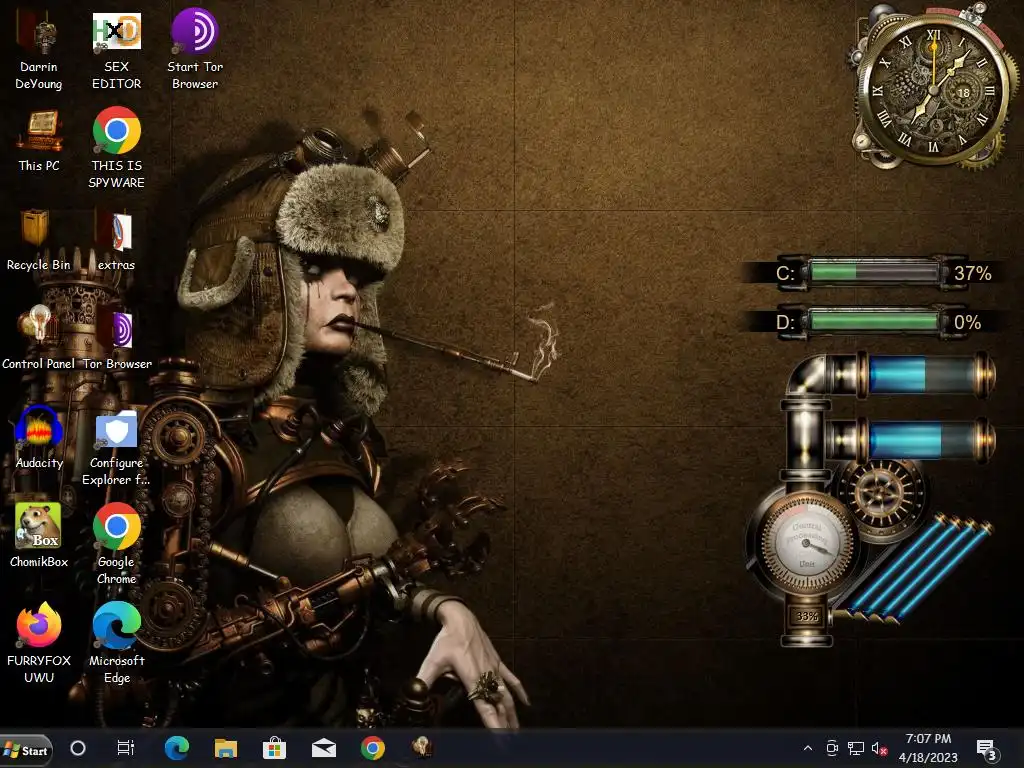Open Microsoft Store from the taskbar
Viewport: 1024px width, 768px height.
pyautogui.click(x=274, y=748)
